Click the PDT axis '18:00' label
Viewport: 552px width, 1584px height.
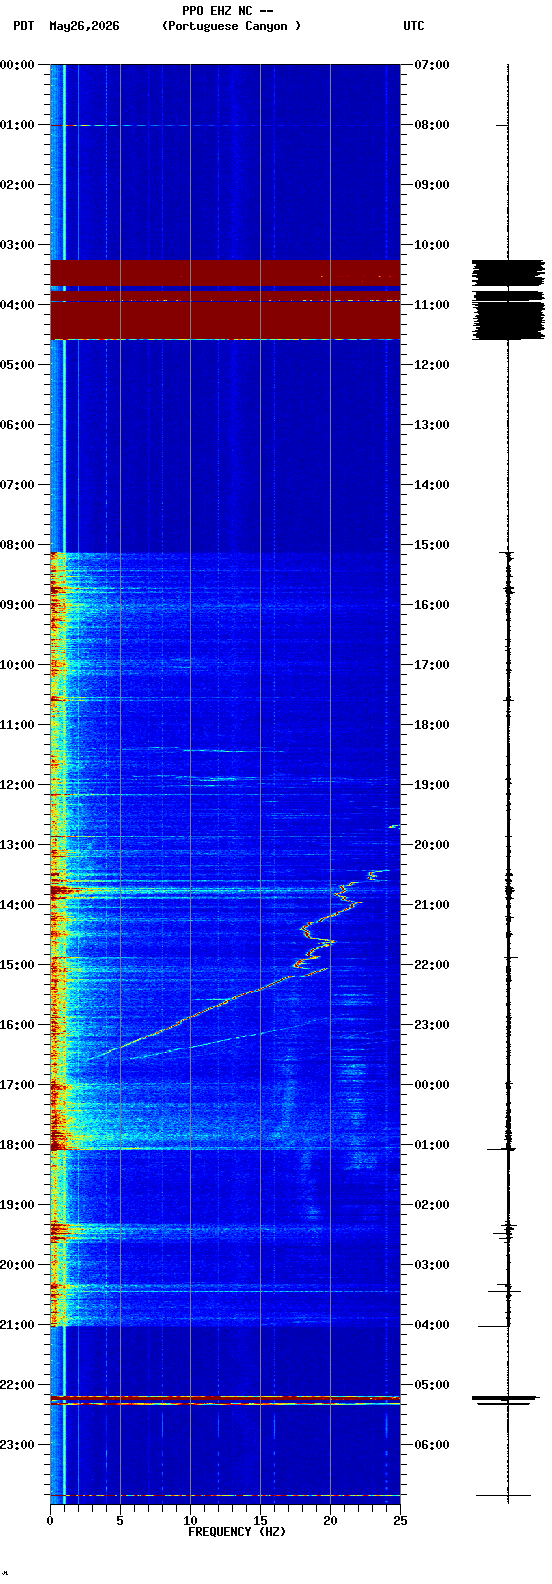tap(17, 1145)
